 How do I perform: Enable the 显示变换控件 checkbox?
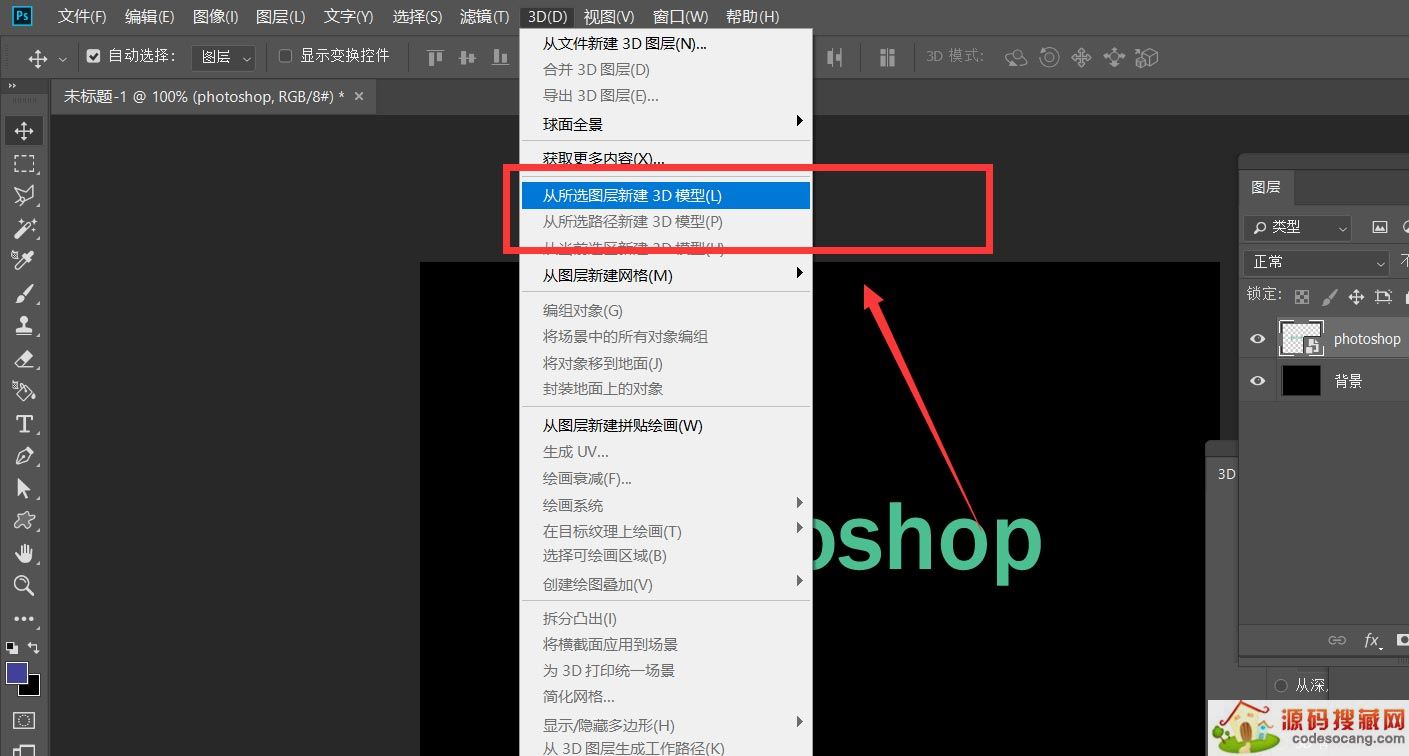[285, 56]
